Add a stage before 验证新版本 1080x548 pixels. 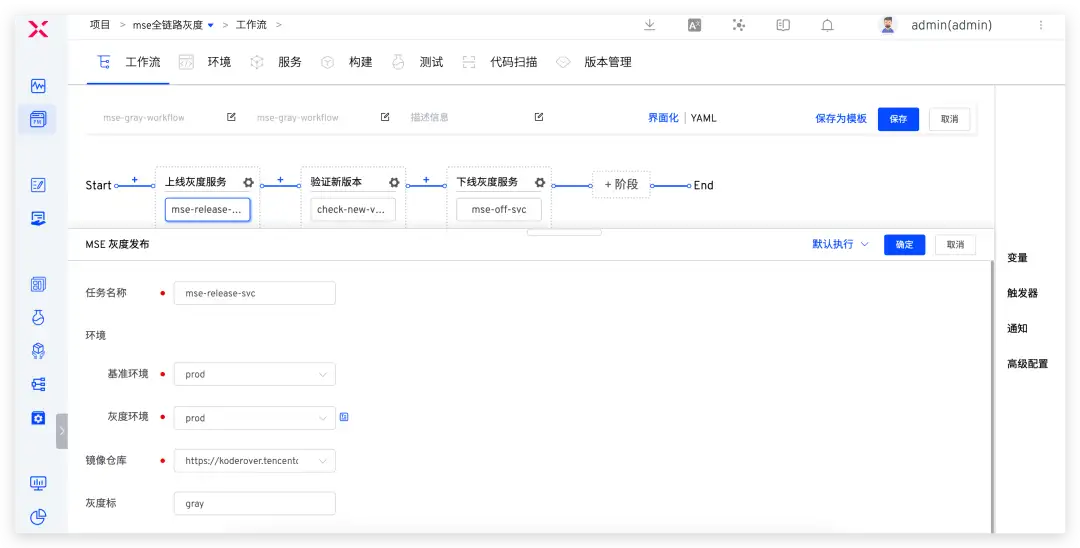(280, 180)
